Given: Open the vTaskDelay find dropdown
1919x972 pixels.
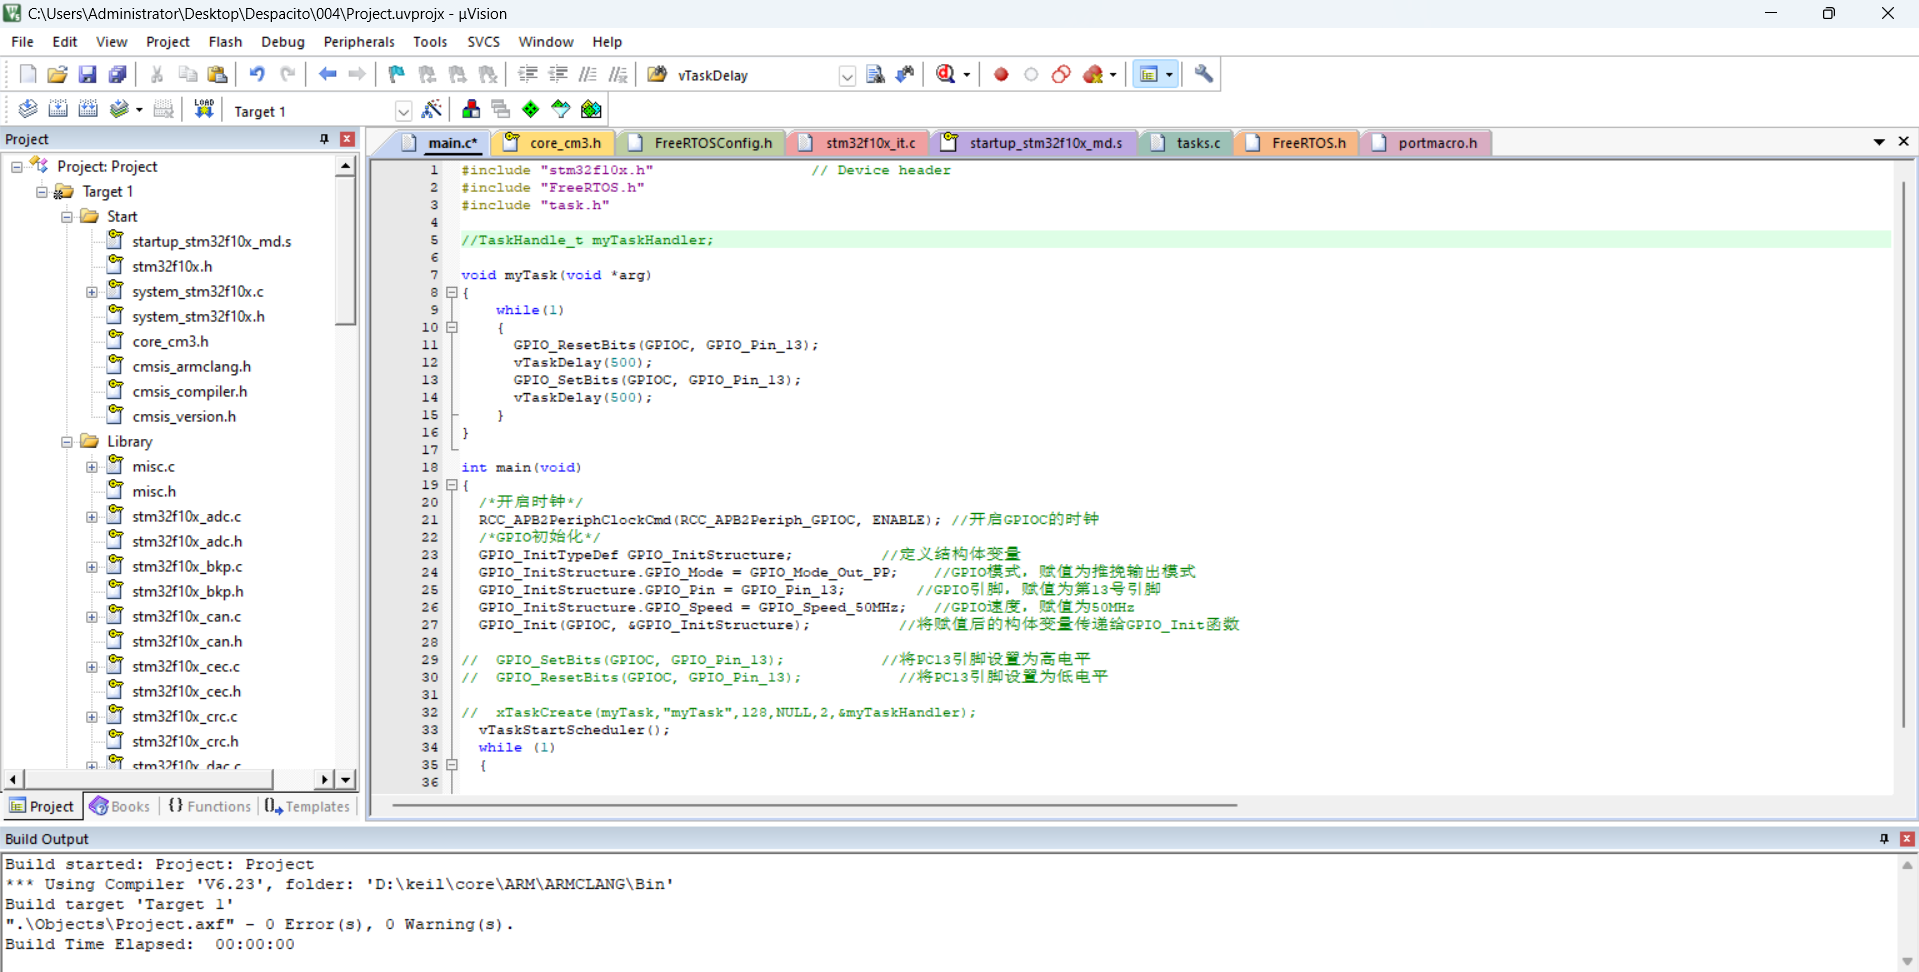Looking at the screenshot, I should [847, 76].
